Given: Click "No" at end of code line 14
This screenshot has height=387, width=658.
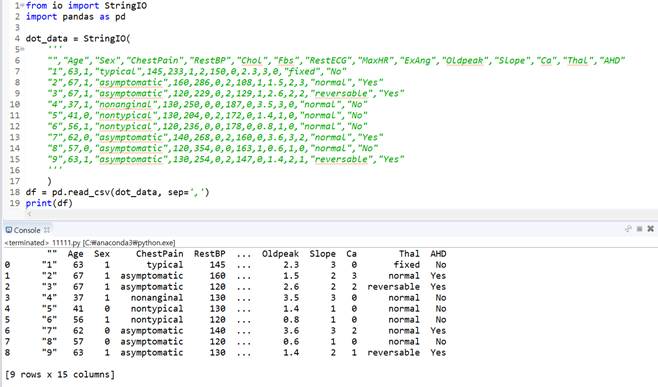Looking at the screenshot, I should [x=368, y=148].
